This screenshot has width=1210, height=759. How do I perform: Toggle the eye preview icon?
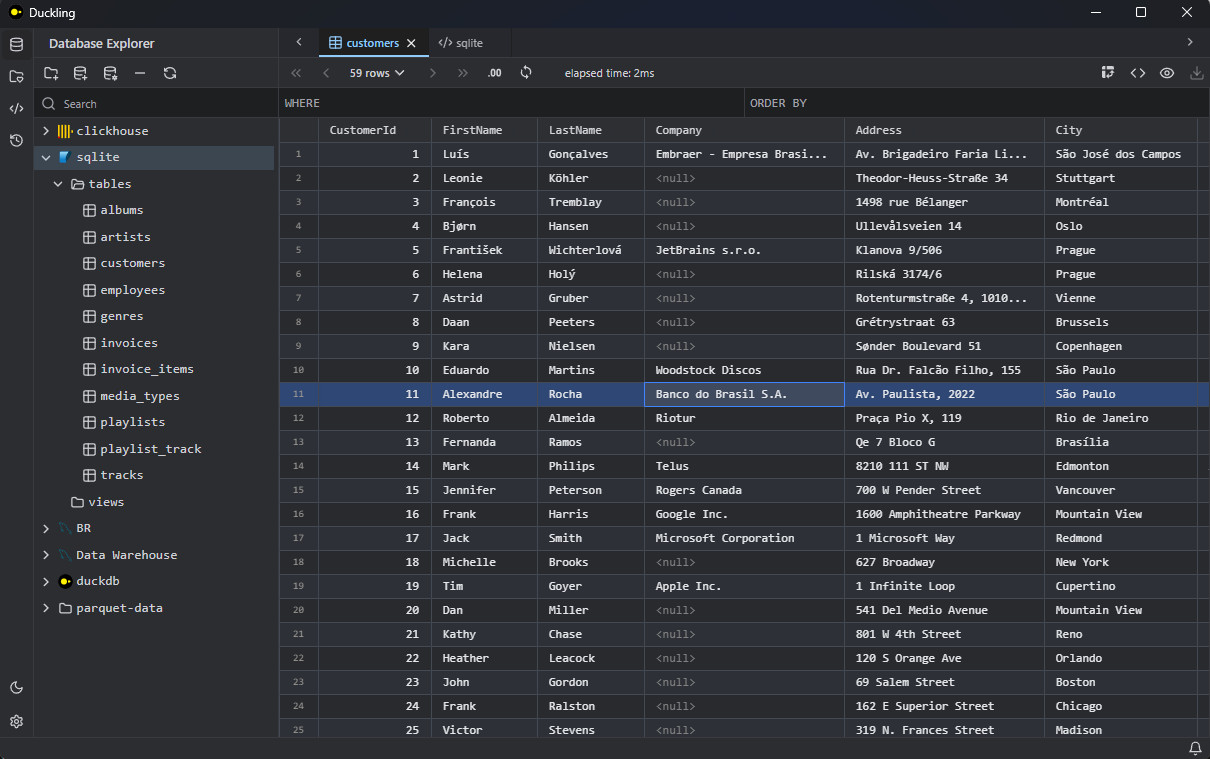pos(1166,73)
